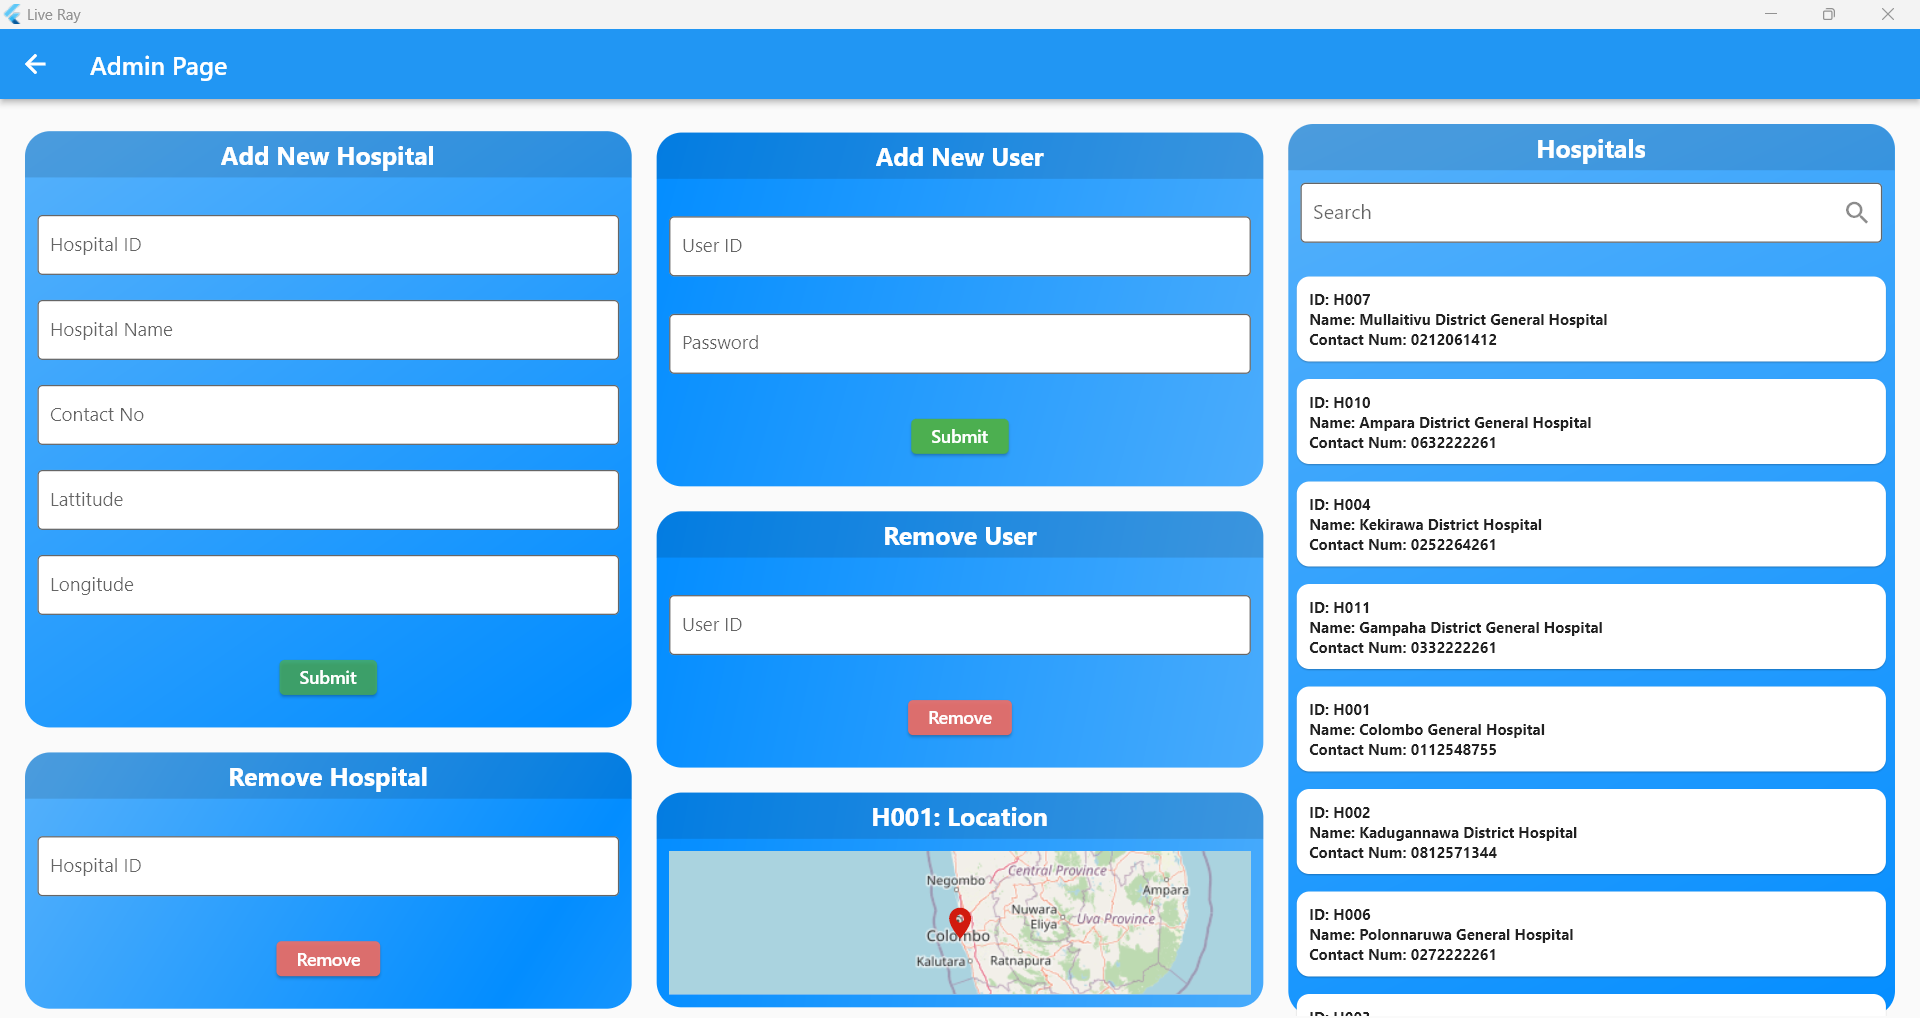Click Remove button in Remove Hospital card
1920x1018 pixels.
(328, 960)
